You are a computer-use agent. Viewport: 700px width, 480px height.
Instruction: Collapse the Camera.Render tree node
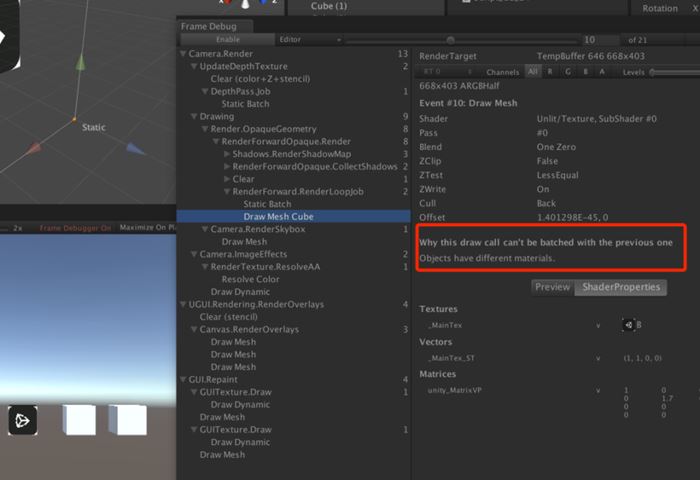click(x=183, y=54)
